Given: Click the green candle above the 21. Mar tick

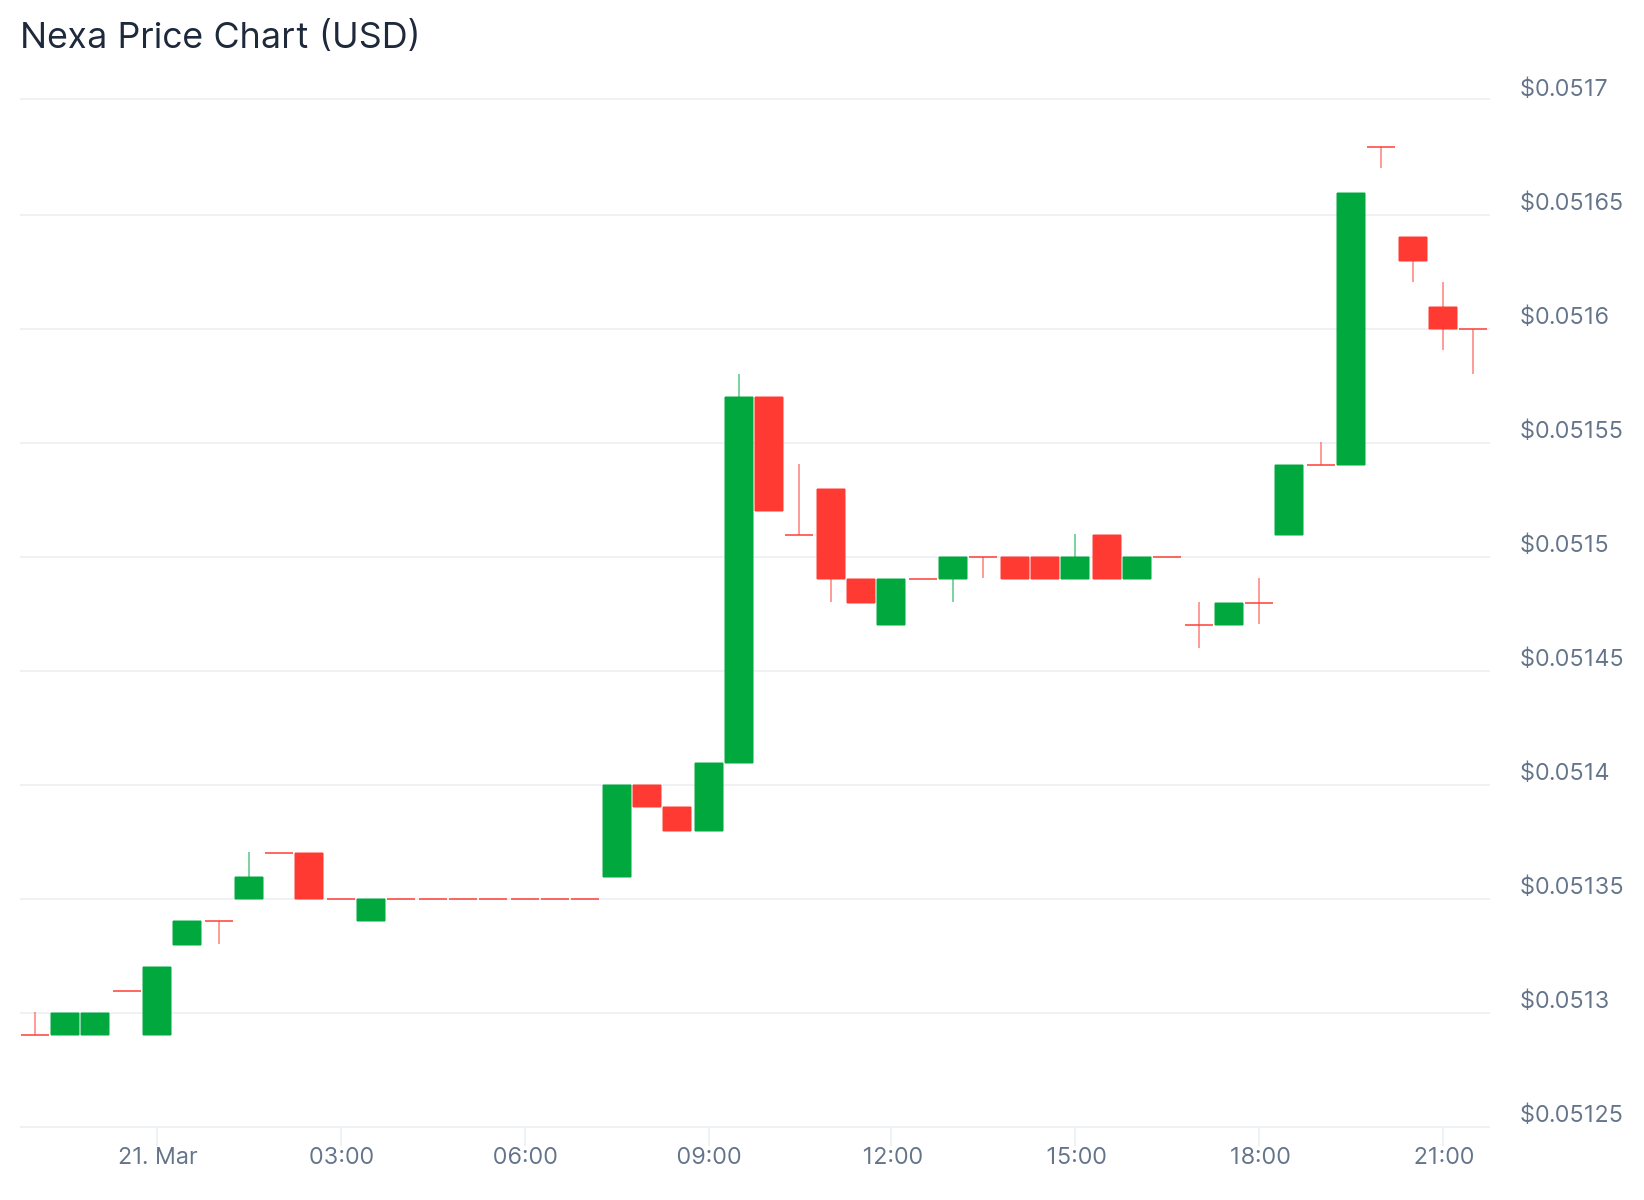Looking at the screenshot, I should (157, 1000).
